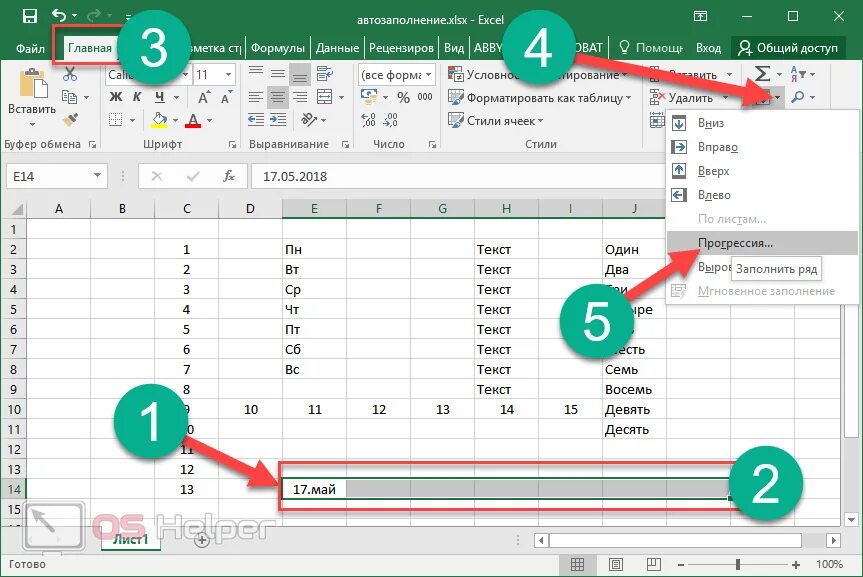Open Стили ячеек menu

tap(495, 121)
